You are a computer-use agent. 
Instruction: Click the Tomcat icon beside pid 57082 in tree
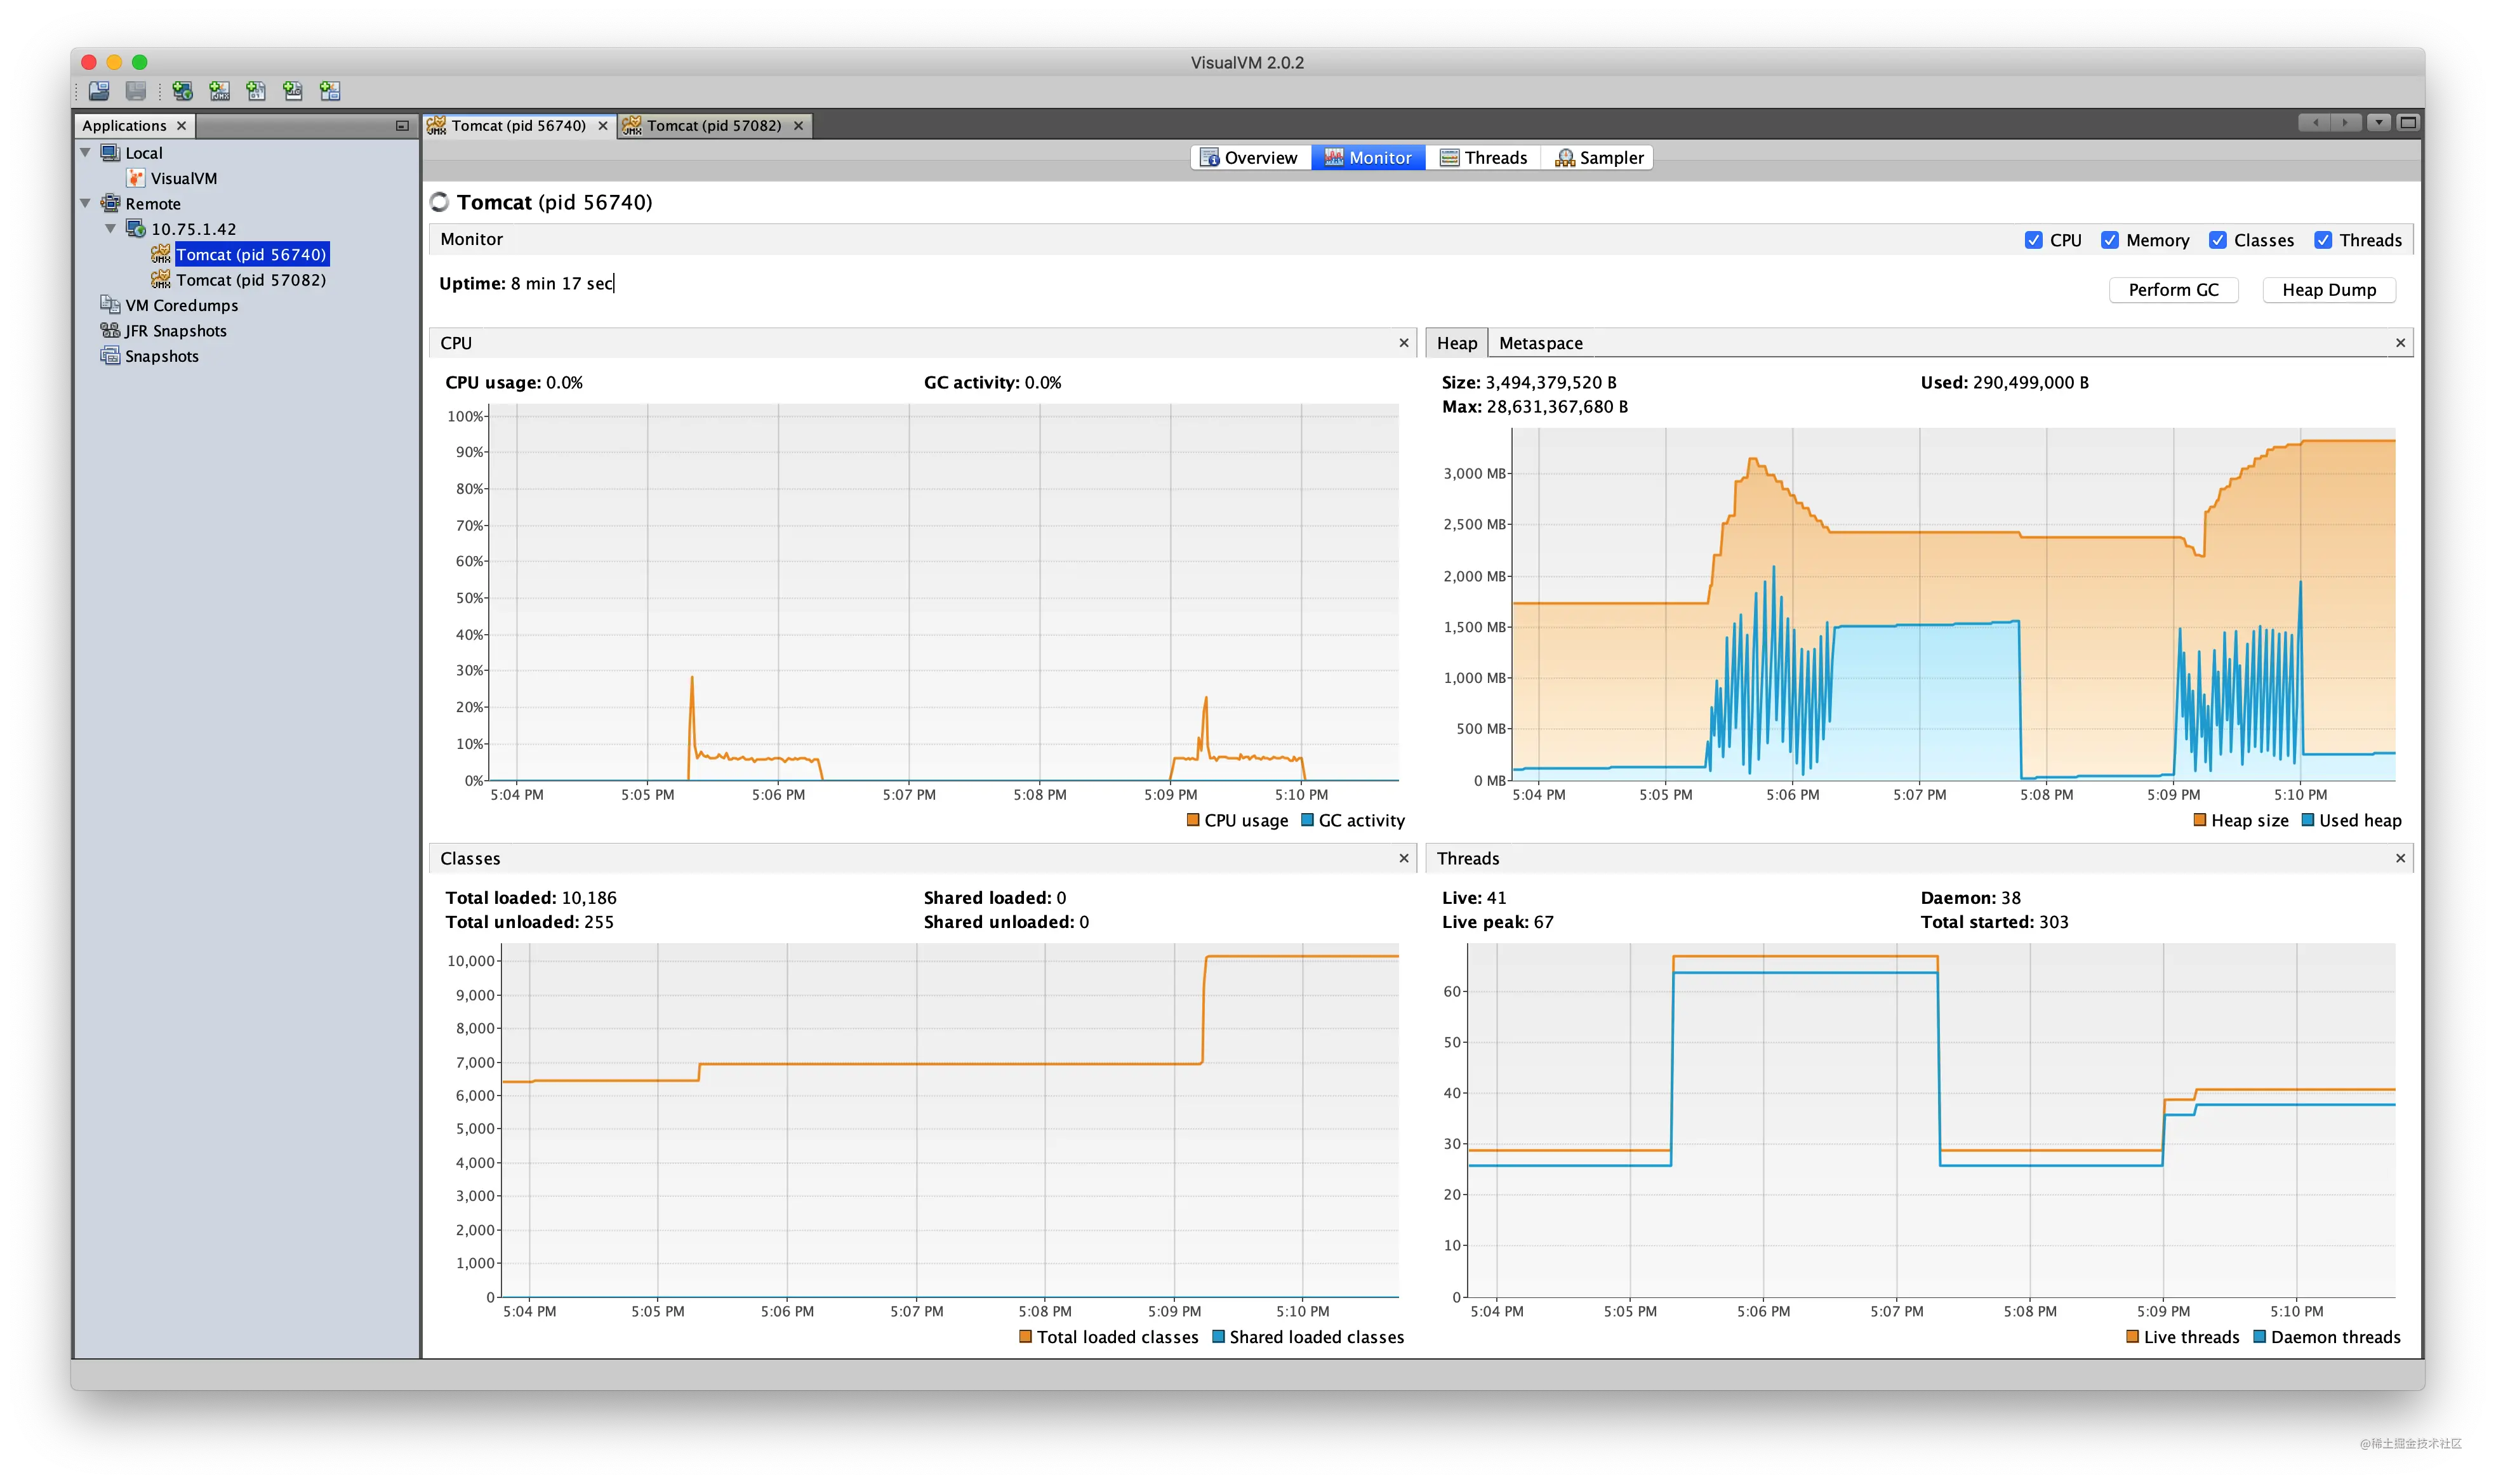tap(161, 280)
